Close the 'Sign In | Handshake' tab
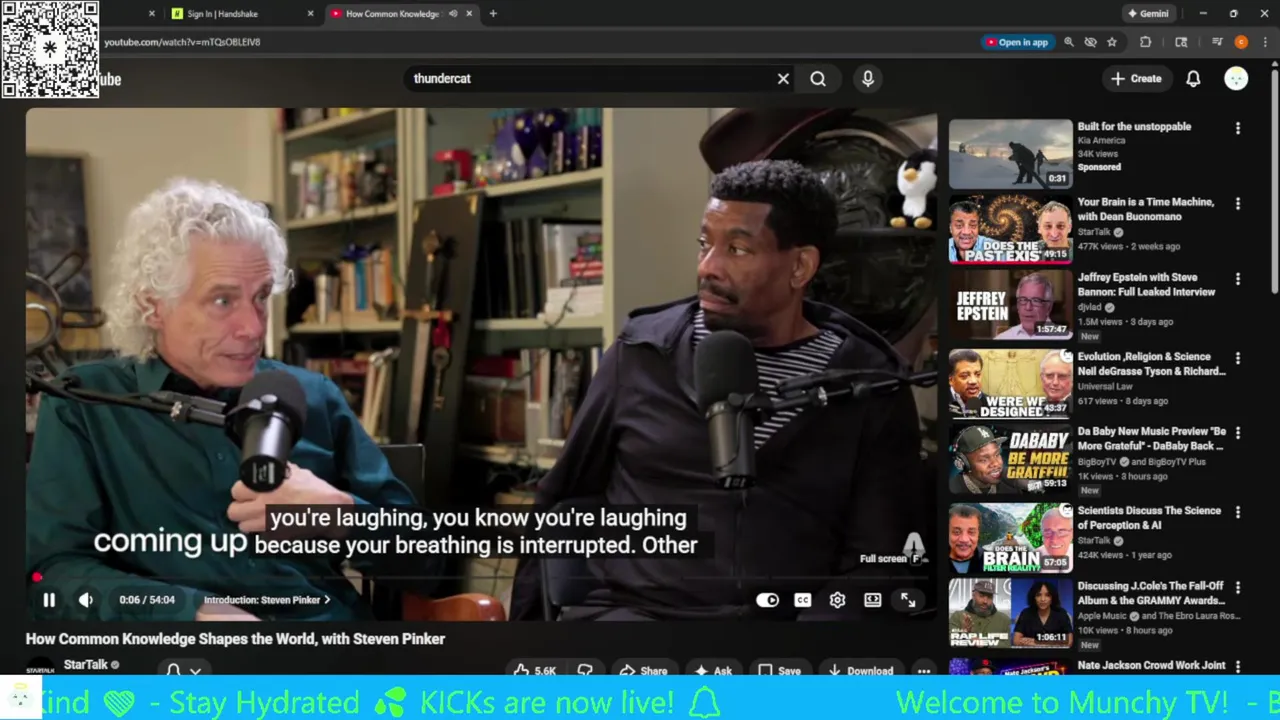Viewport: 1280px width, 720px height. click(310, 14)
